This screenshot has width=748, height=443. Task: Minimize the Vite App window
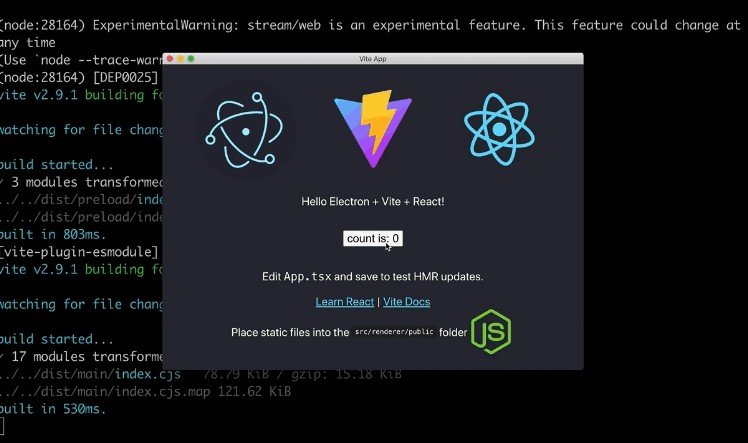tap(180, 59)
